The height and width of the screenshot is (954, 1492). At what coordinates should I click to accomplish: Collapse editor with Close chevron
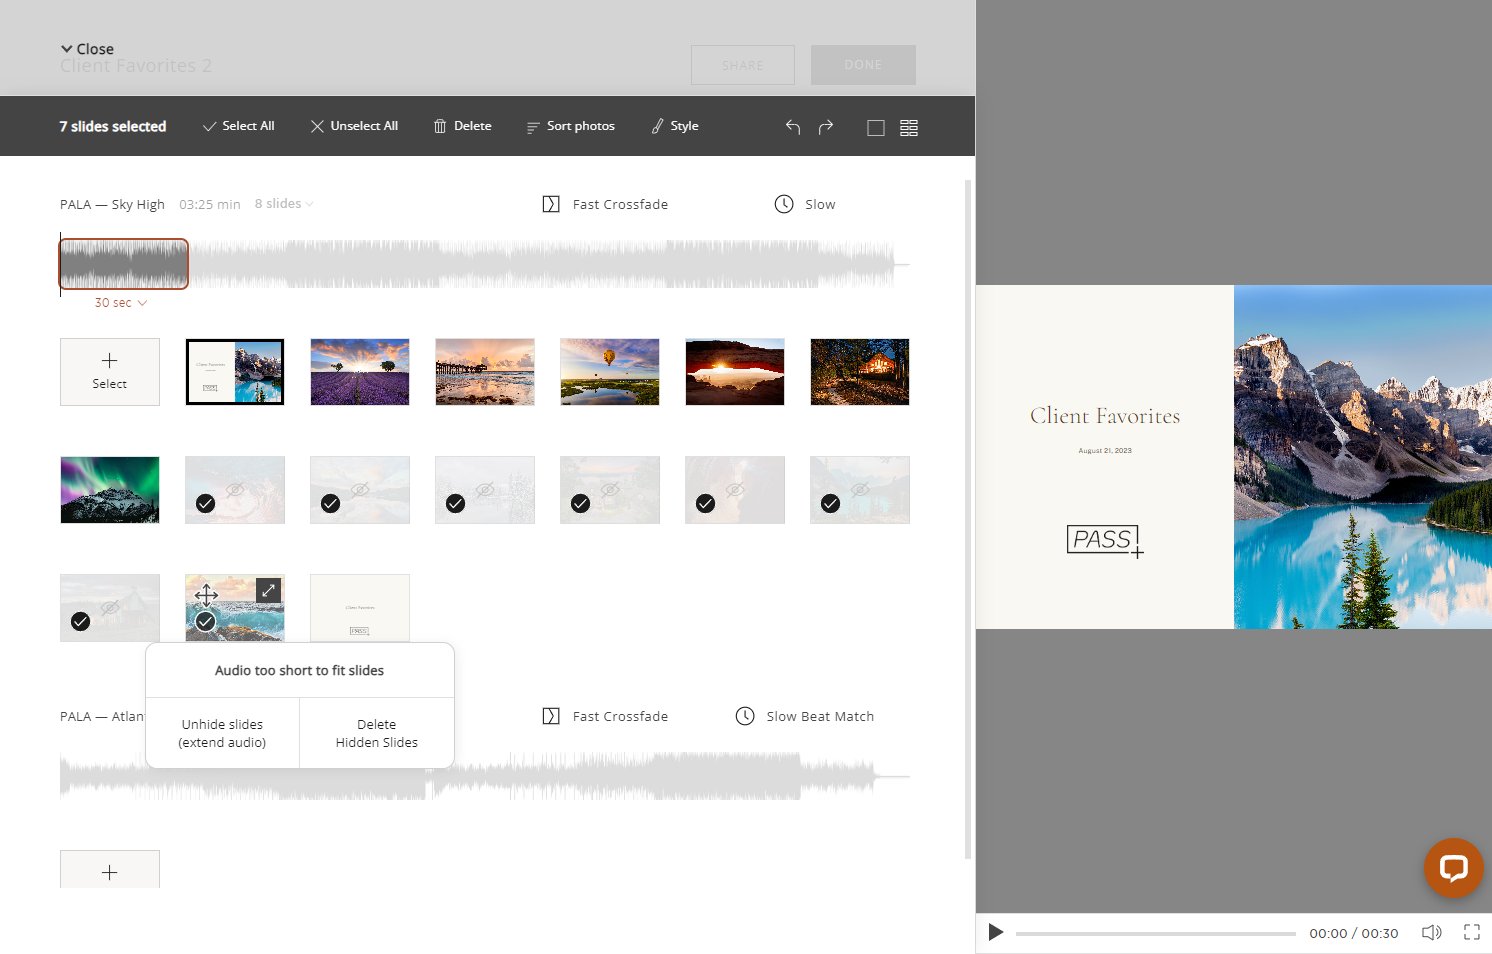coord(87,49)
